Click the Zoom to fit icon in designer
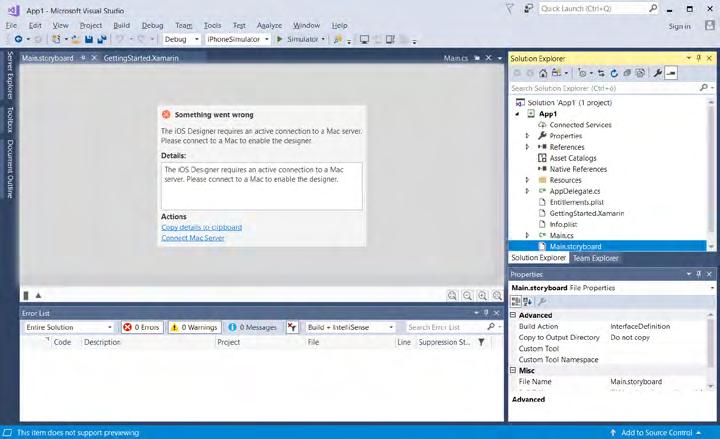The image size is (720, 439). pos(452,296)
